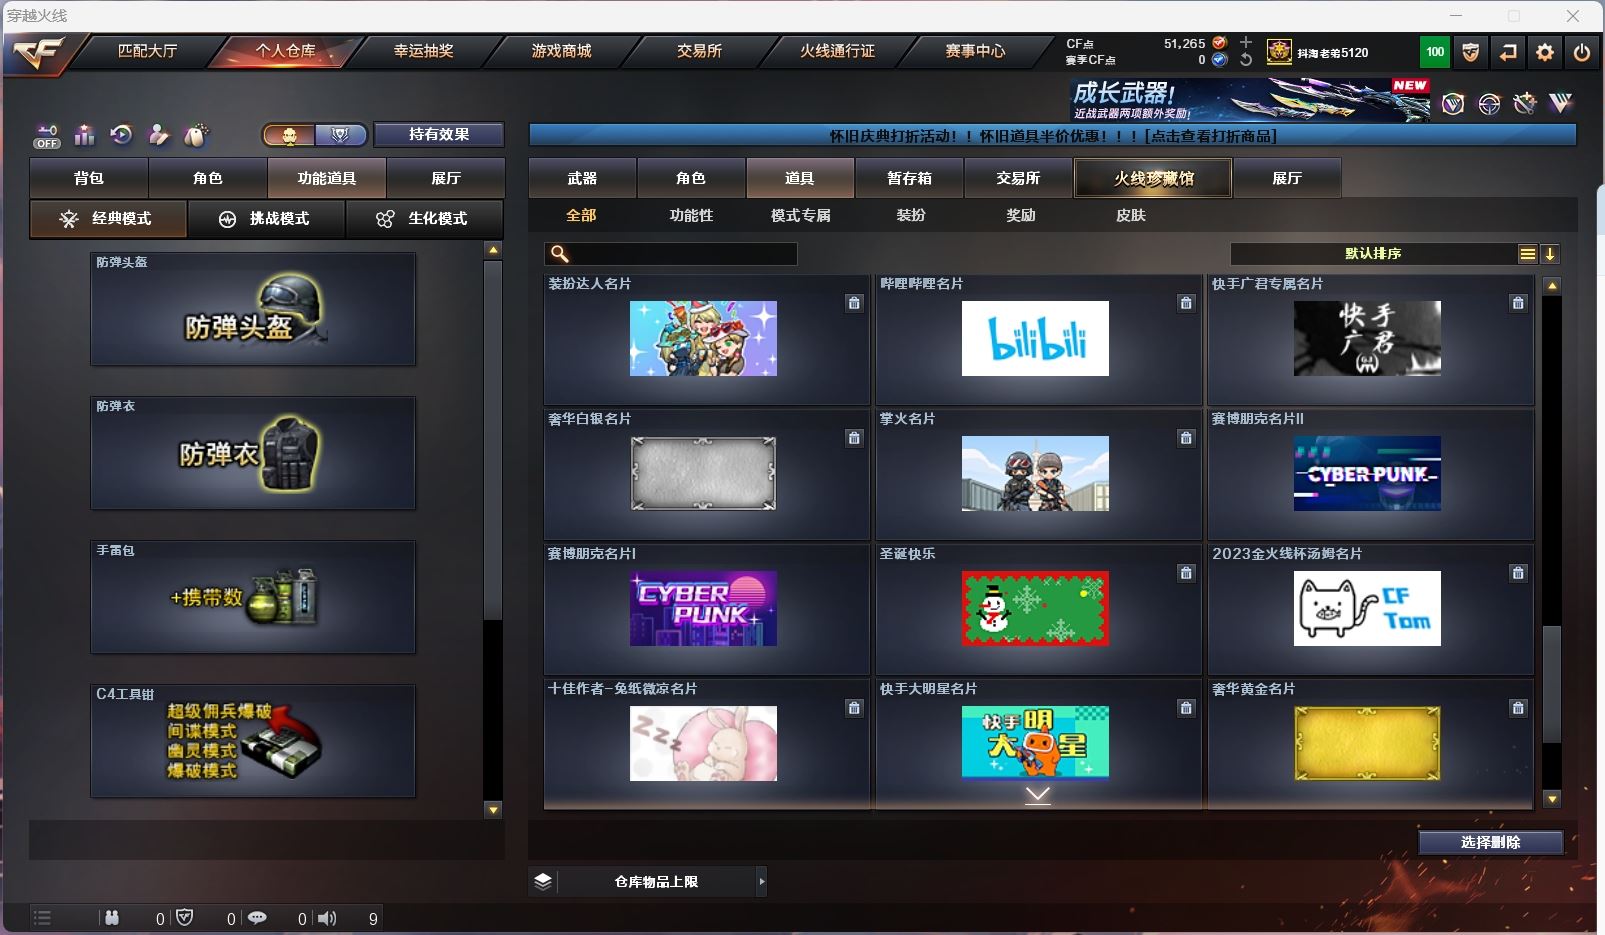Click the plus icon to add CF点
1605x935 pixels.
click(x=1246, y=42)
